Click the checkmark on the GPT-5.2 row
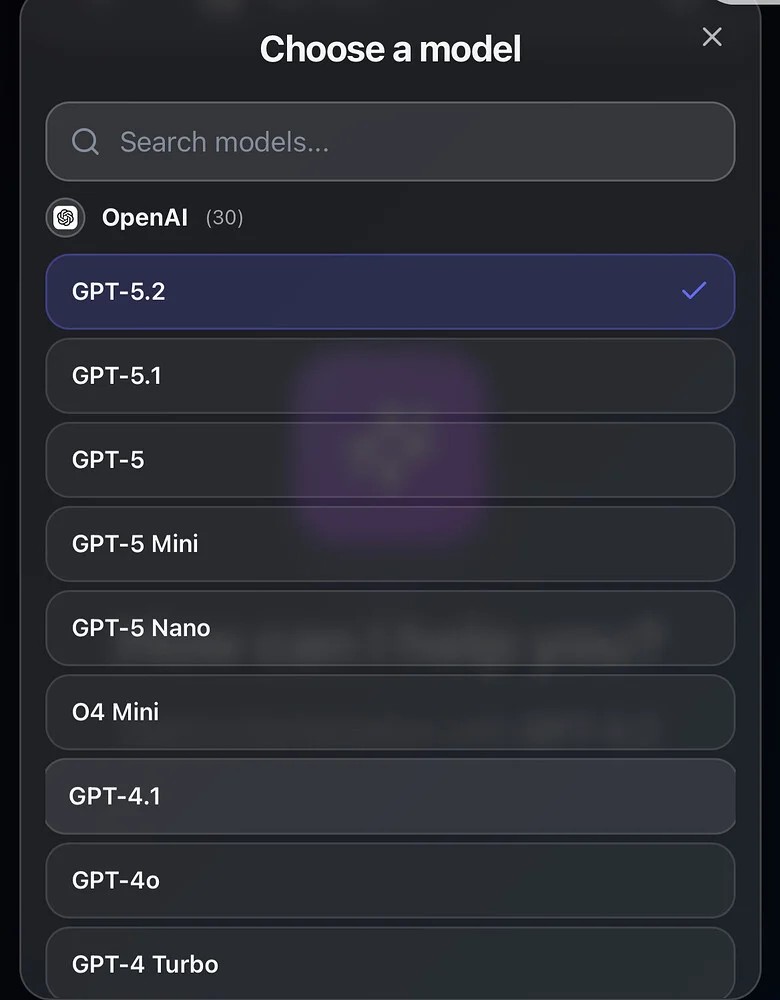Image resolution: width=780 pixels, height=1000 pixels. (693, 291)
